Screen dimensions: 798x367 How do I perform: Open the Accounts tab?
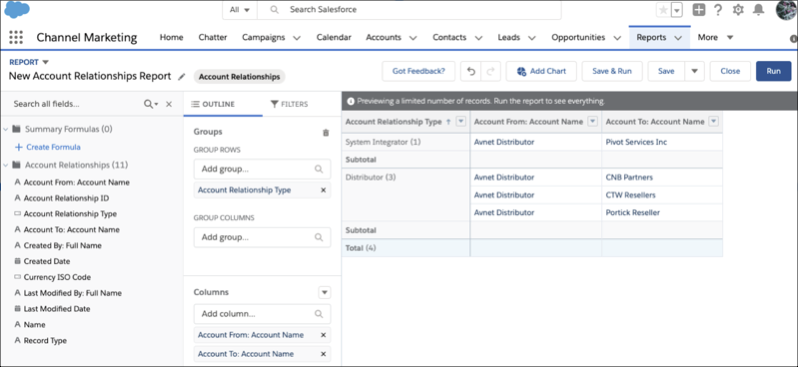coord(384,37)
